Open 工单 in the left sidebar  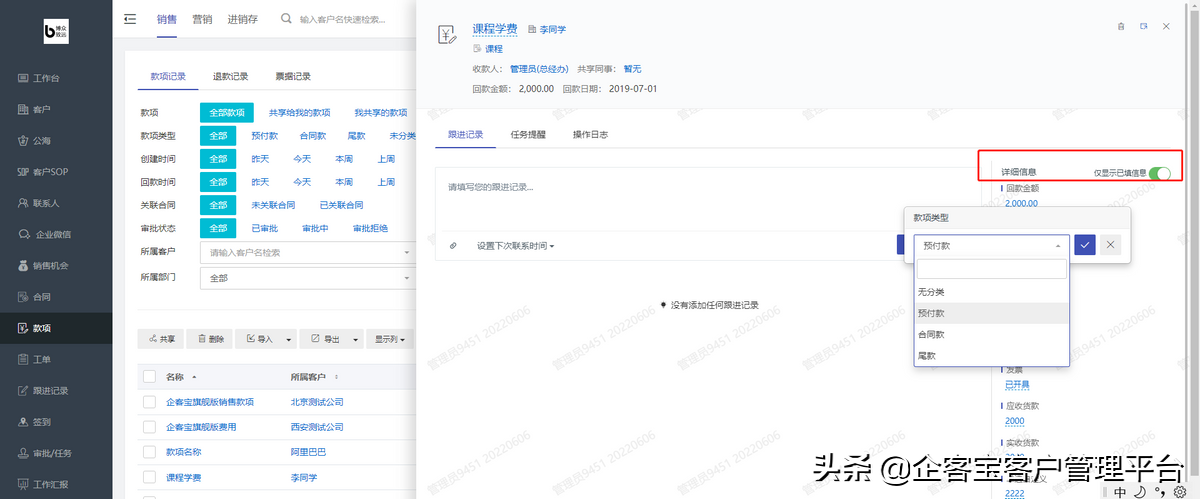tap(56, 359)
